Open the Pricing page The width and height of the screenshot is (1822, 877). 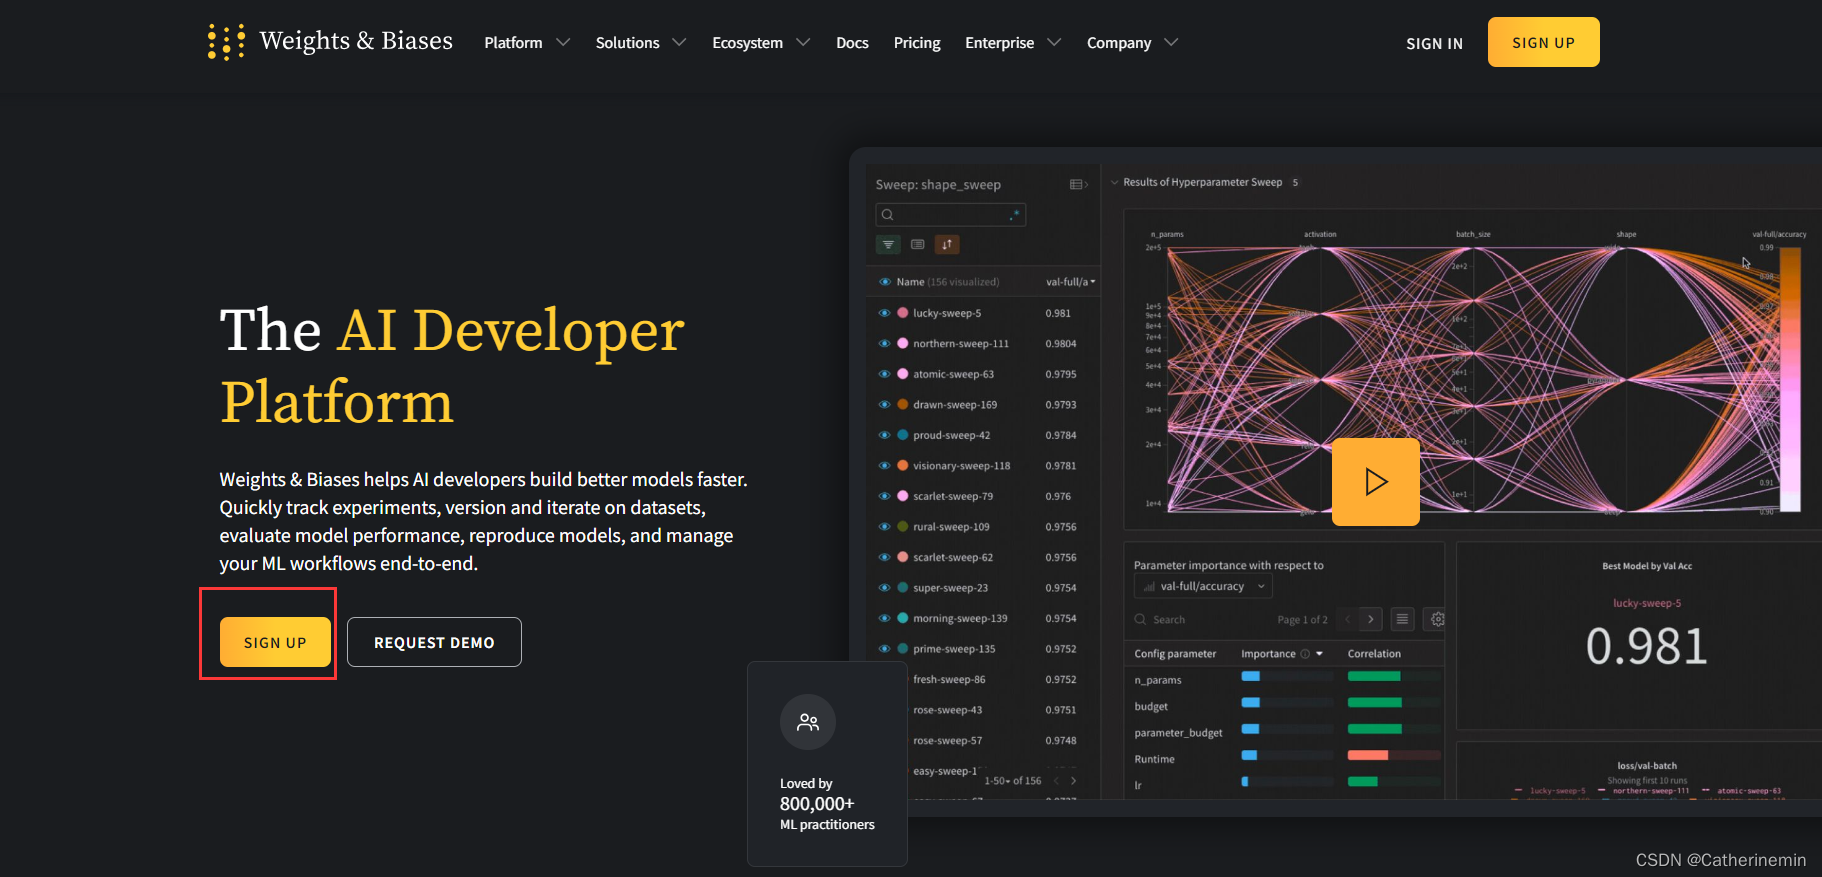click(x=917, y=43)
